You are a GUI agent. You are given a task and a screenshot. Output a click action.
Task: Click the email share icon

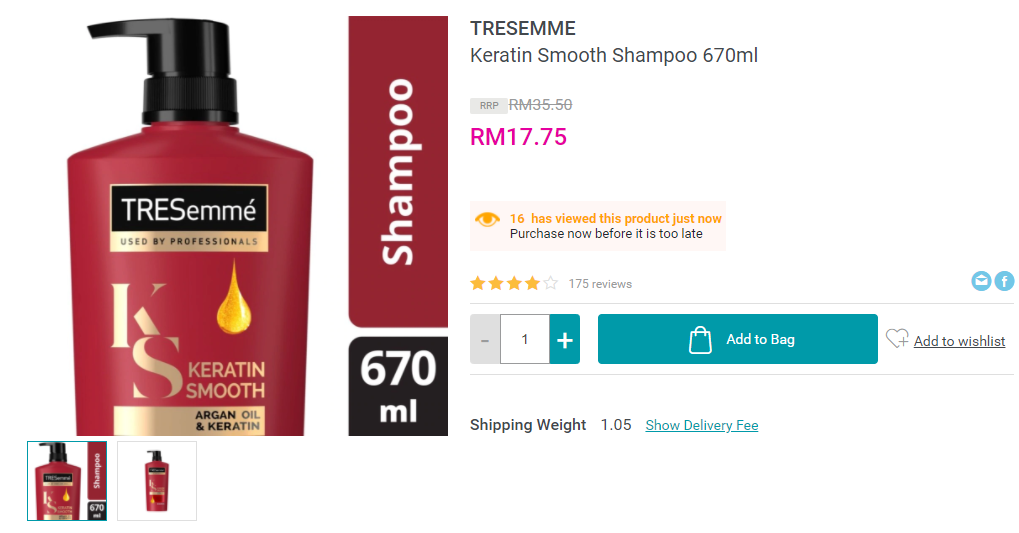click(x=981, y=281)
